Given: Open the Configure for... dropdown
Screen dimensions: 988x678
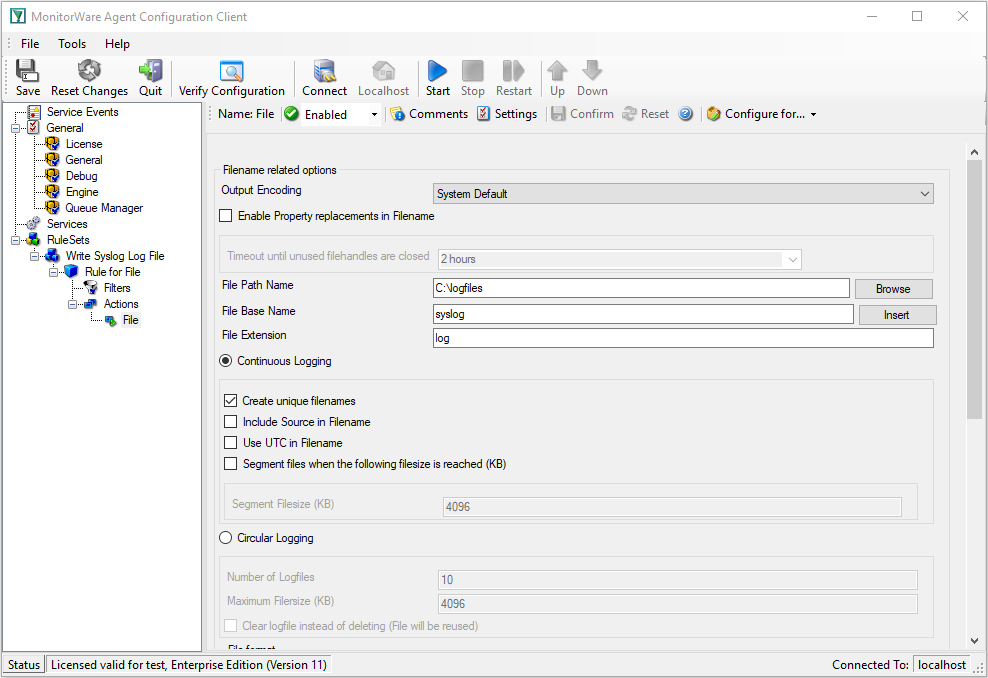Looking at the screenshot, I should [762, 114].
